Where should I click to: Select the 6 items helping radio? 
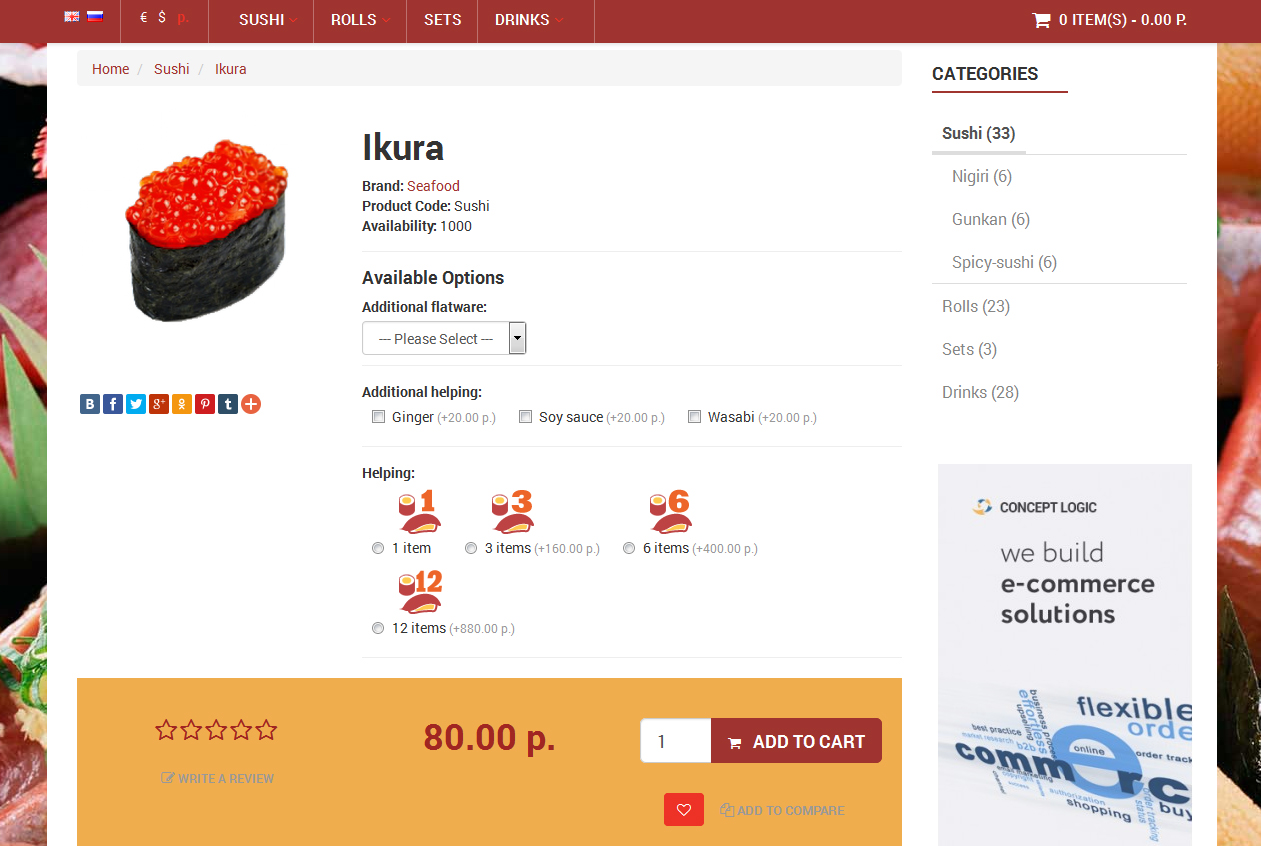point(629,548)
